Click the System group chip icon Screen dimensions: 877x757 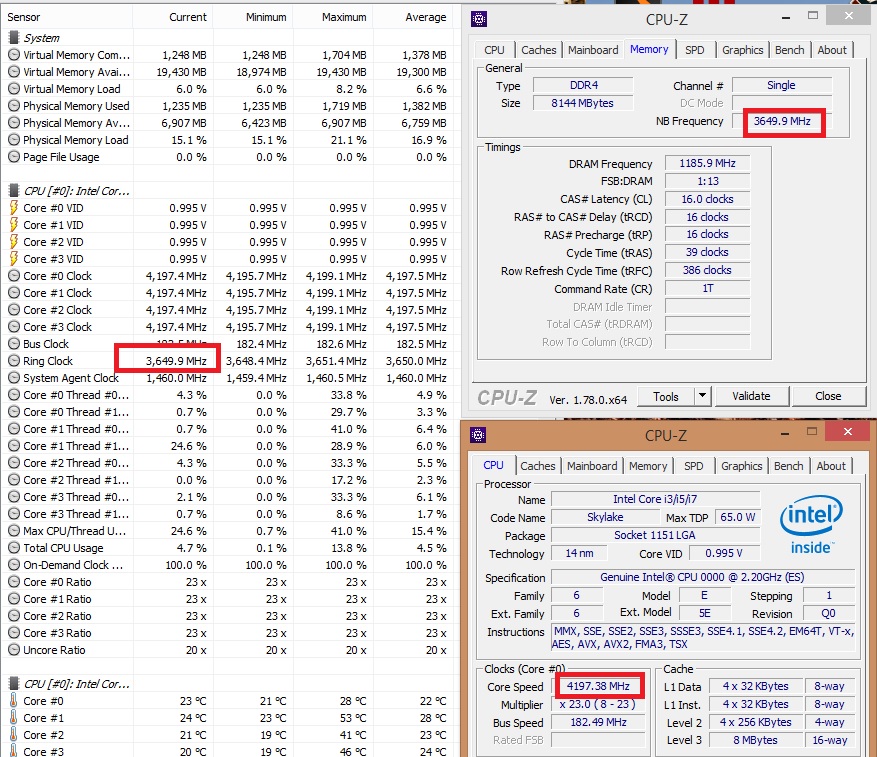(13, 37)
